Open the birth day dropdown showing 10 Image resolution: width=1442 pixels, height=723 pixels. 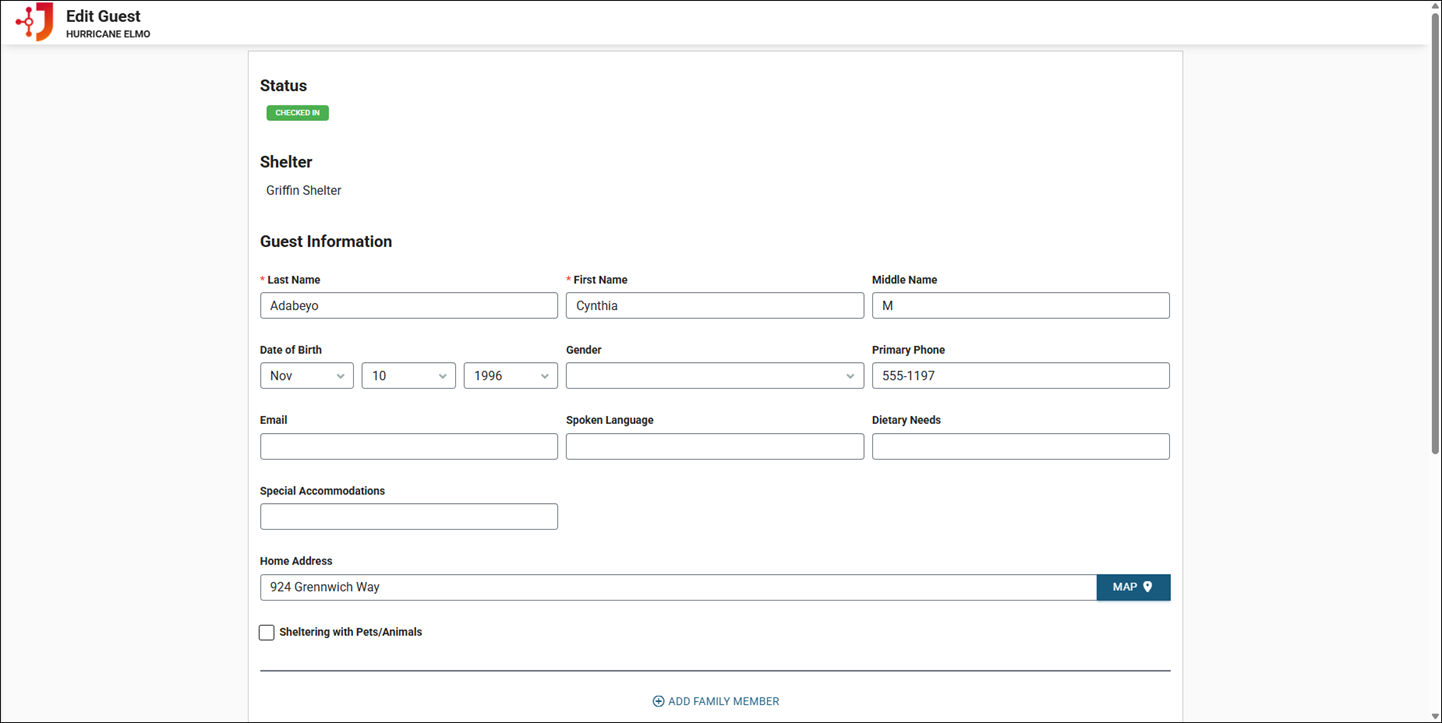coord(408,376)
